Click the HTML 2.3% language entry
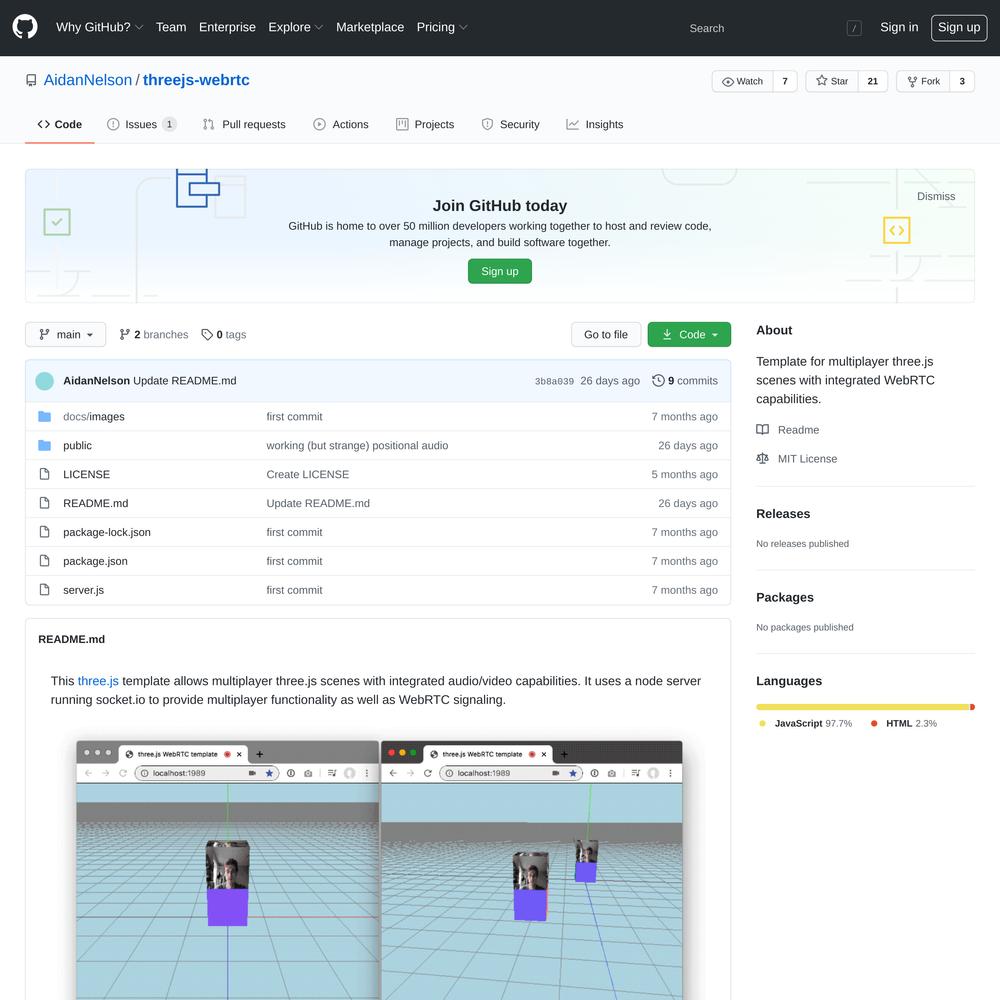The height and width of the screenshot is (1000, 1000). 904,723
